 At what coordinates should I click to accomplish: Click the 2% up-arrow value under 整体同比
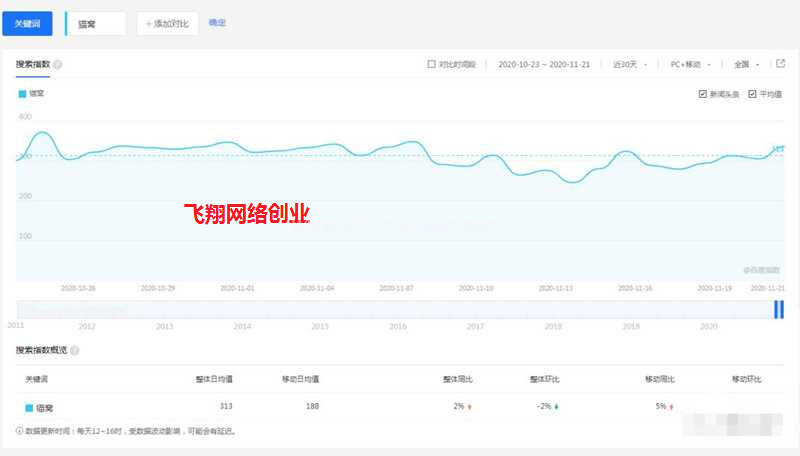pyautogui.click(x=462, y=407)
